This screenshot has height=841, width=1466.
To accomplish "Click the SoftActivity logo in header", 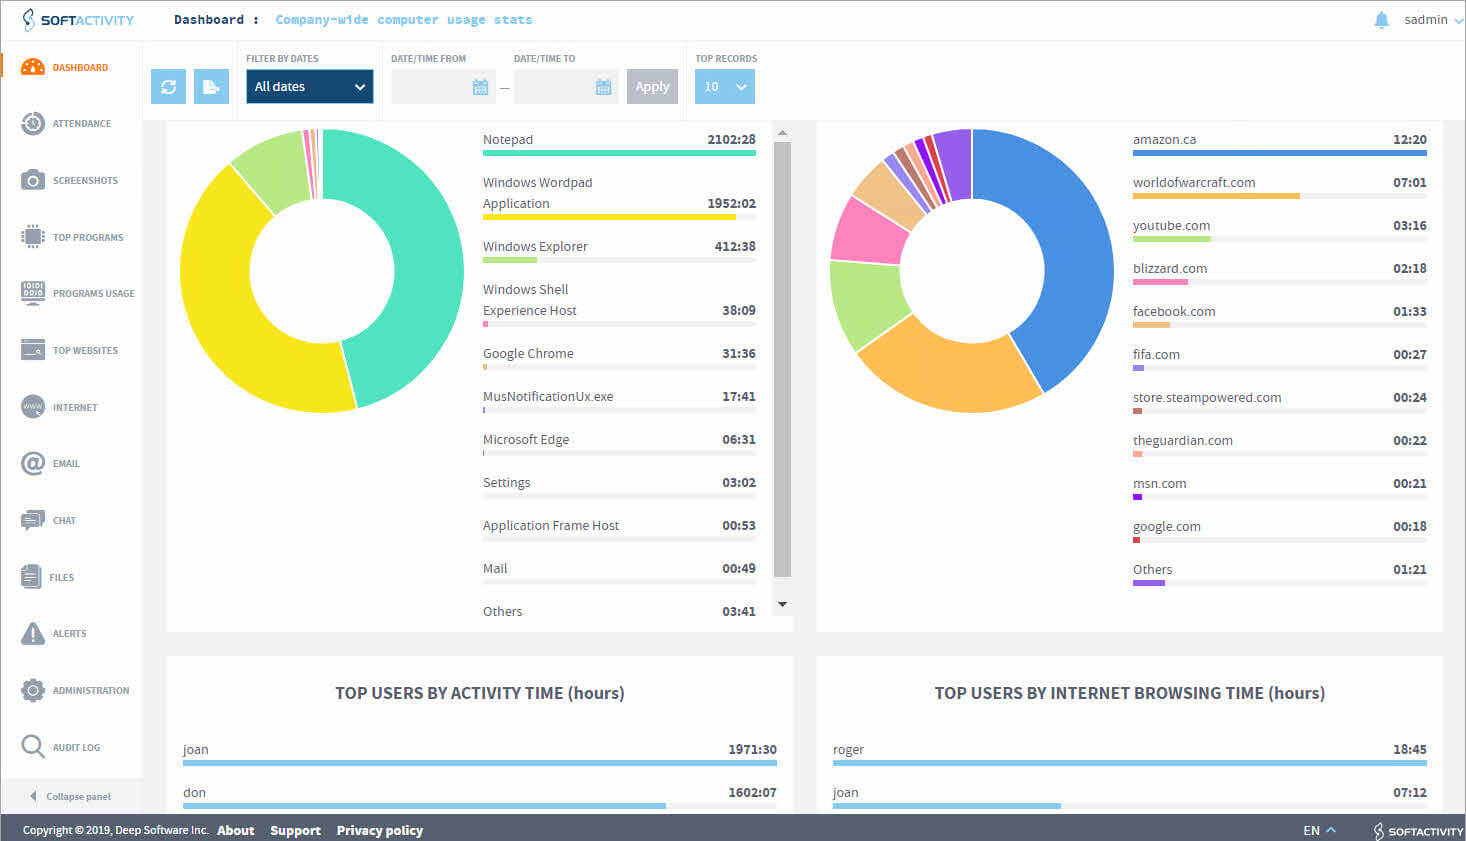I will (77, 19).
